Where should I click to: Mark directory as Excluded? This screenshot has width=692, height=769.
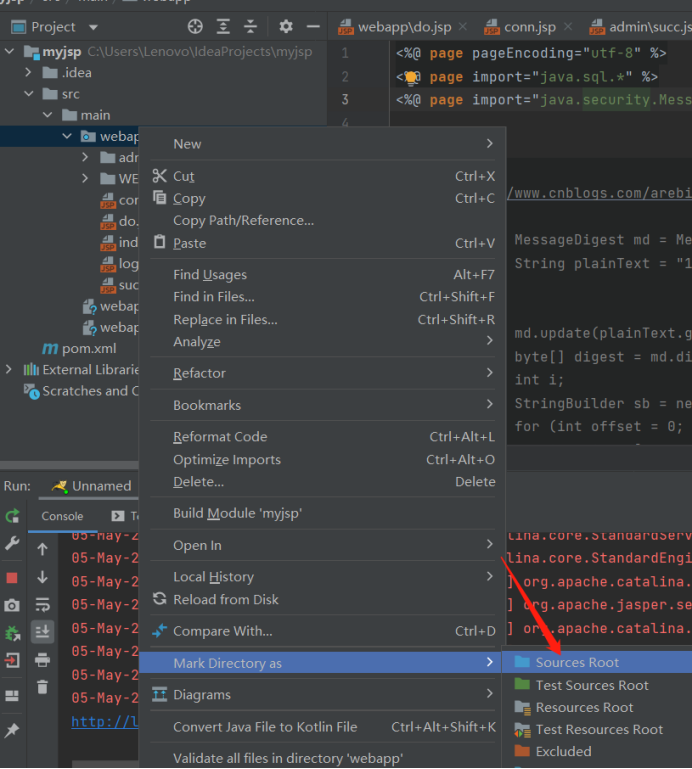[x=563, y=751]
